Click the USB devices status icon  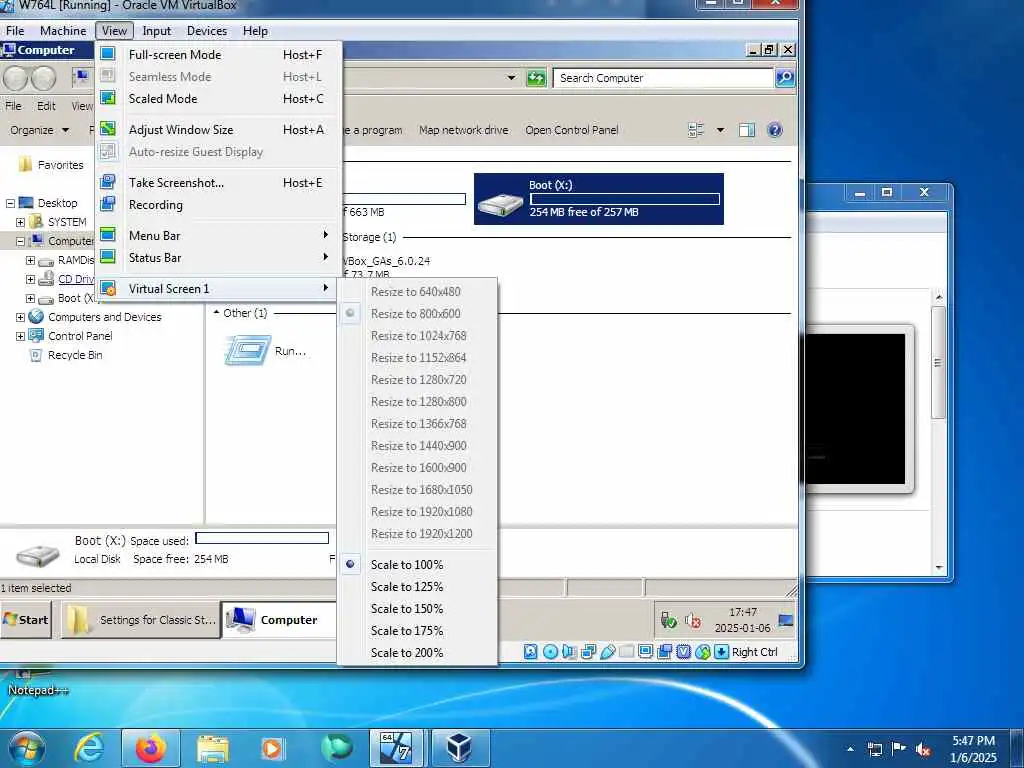coord(607,651)
